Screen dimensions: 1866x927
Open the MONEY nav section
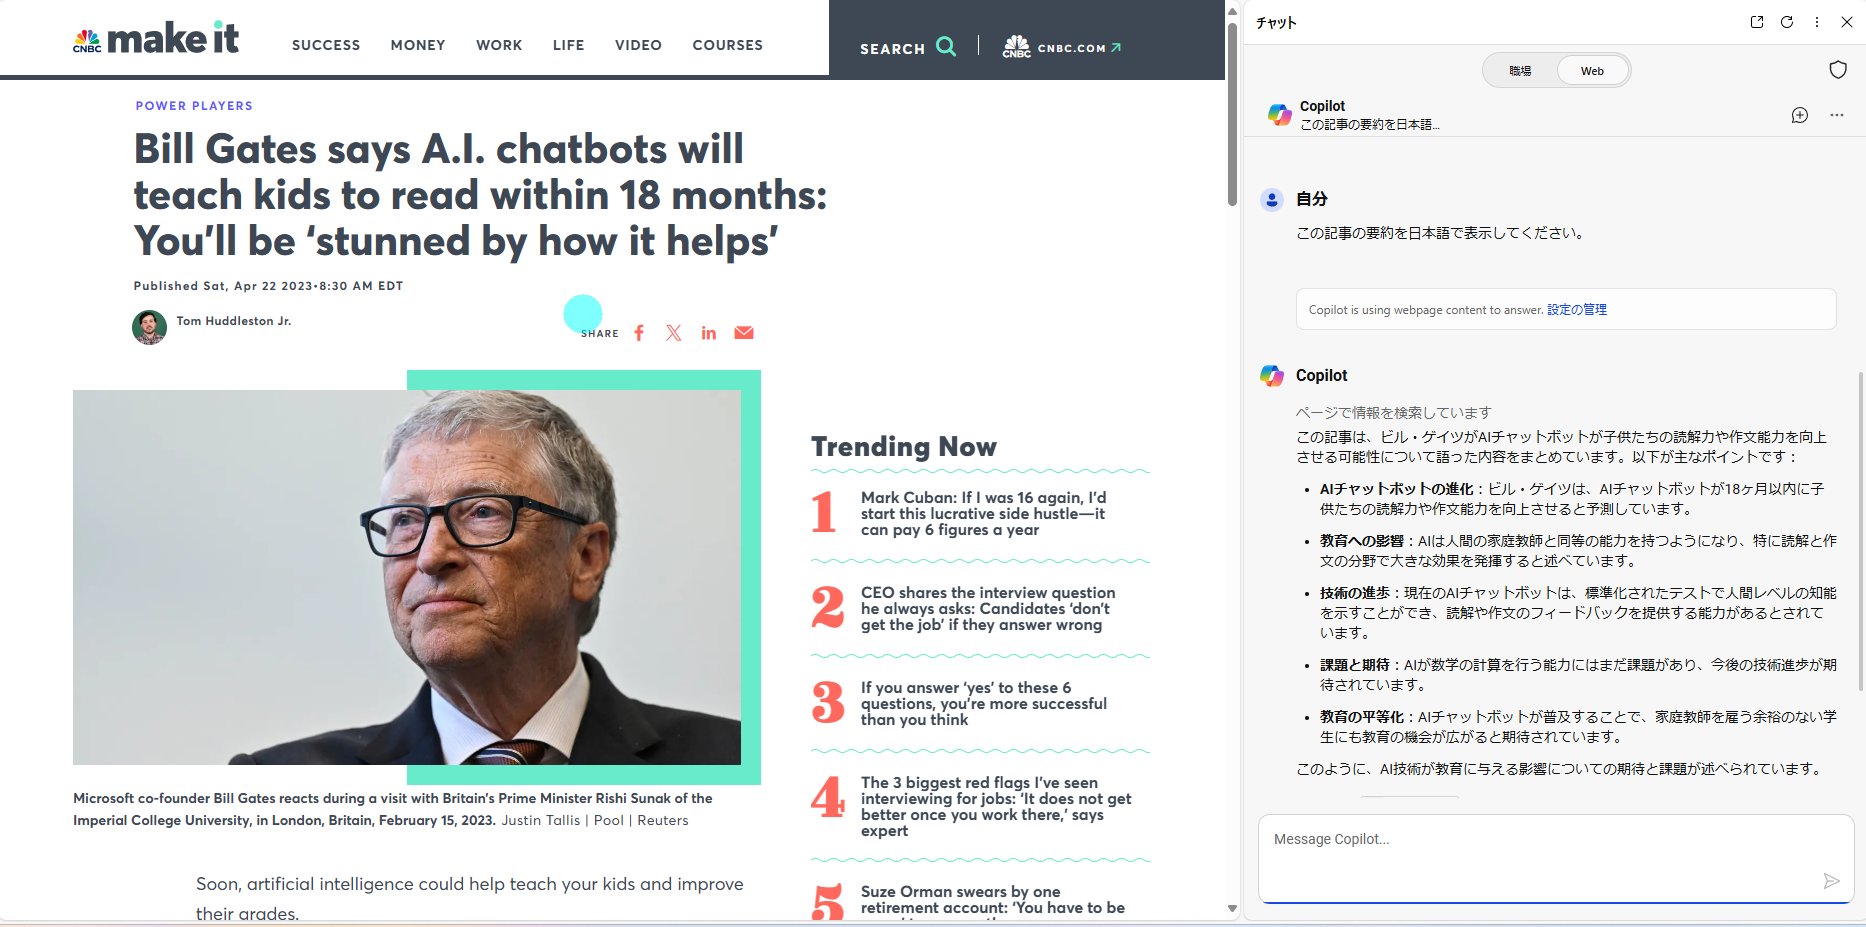click(418, 45)
